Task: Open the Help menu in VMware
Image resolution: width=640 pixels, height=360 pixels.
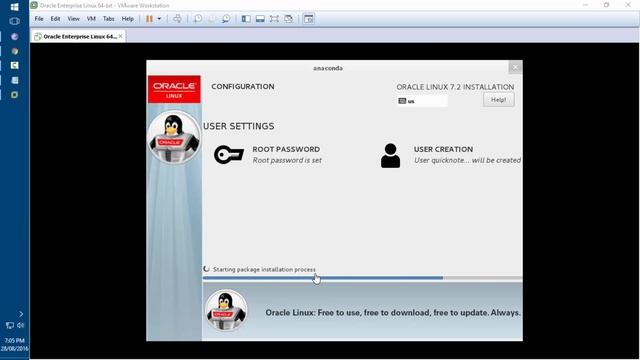Action: [x=127, y=19]
